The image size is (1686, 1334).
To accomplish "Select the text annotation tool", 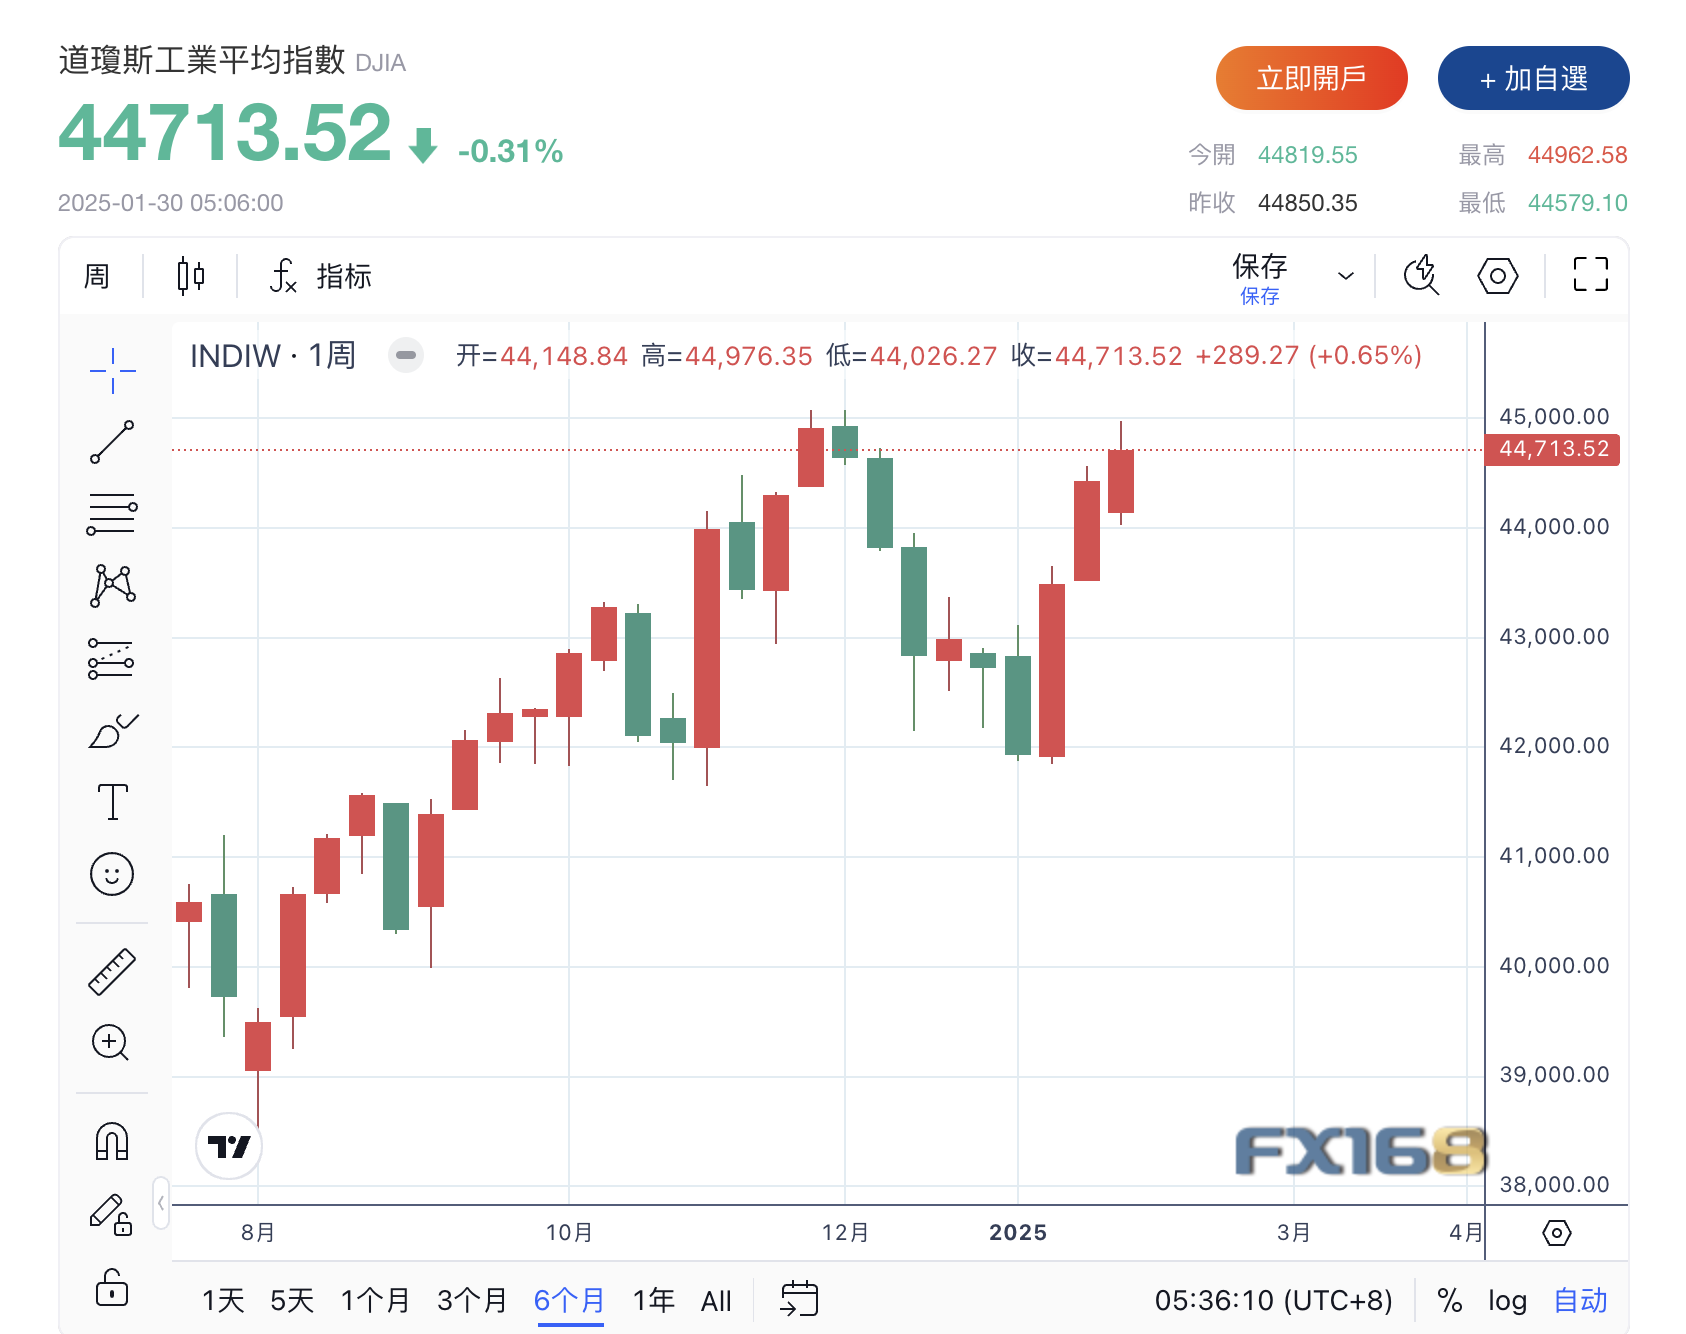I will 112,802.
